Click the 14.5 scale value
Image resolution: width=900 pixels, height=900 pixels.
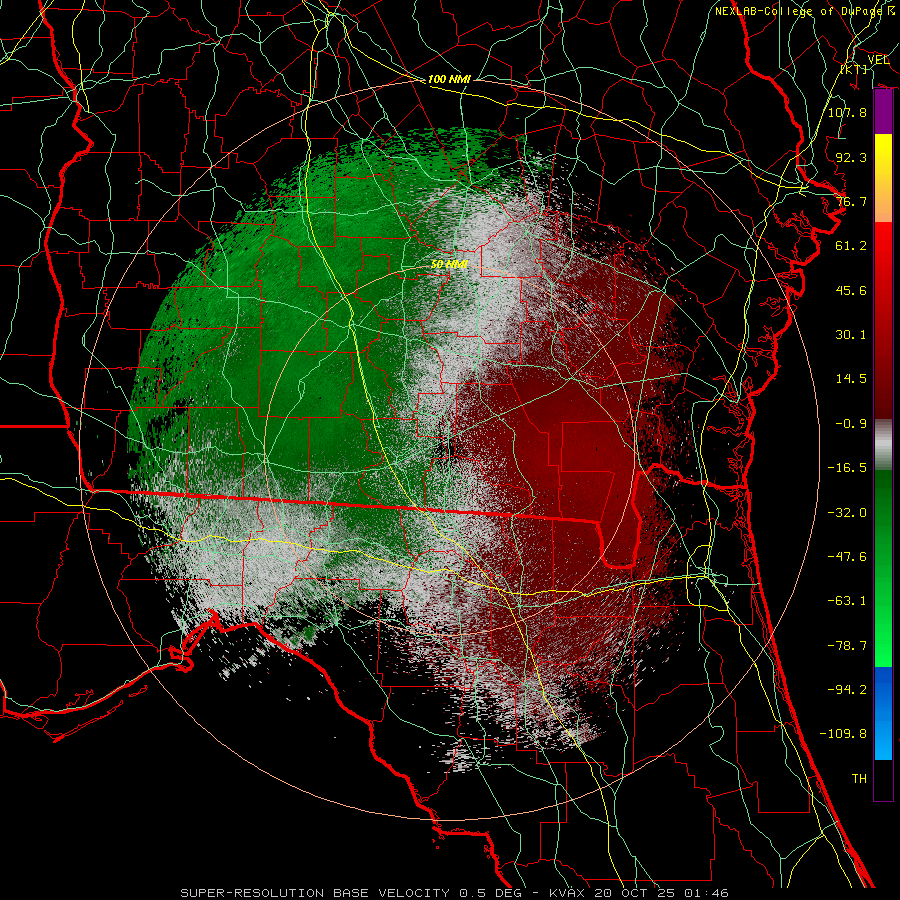click(x=851, y=379)
